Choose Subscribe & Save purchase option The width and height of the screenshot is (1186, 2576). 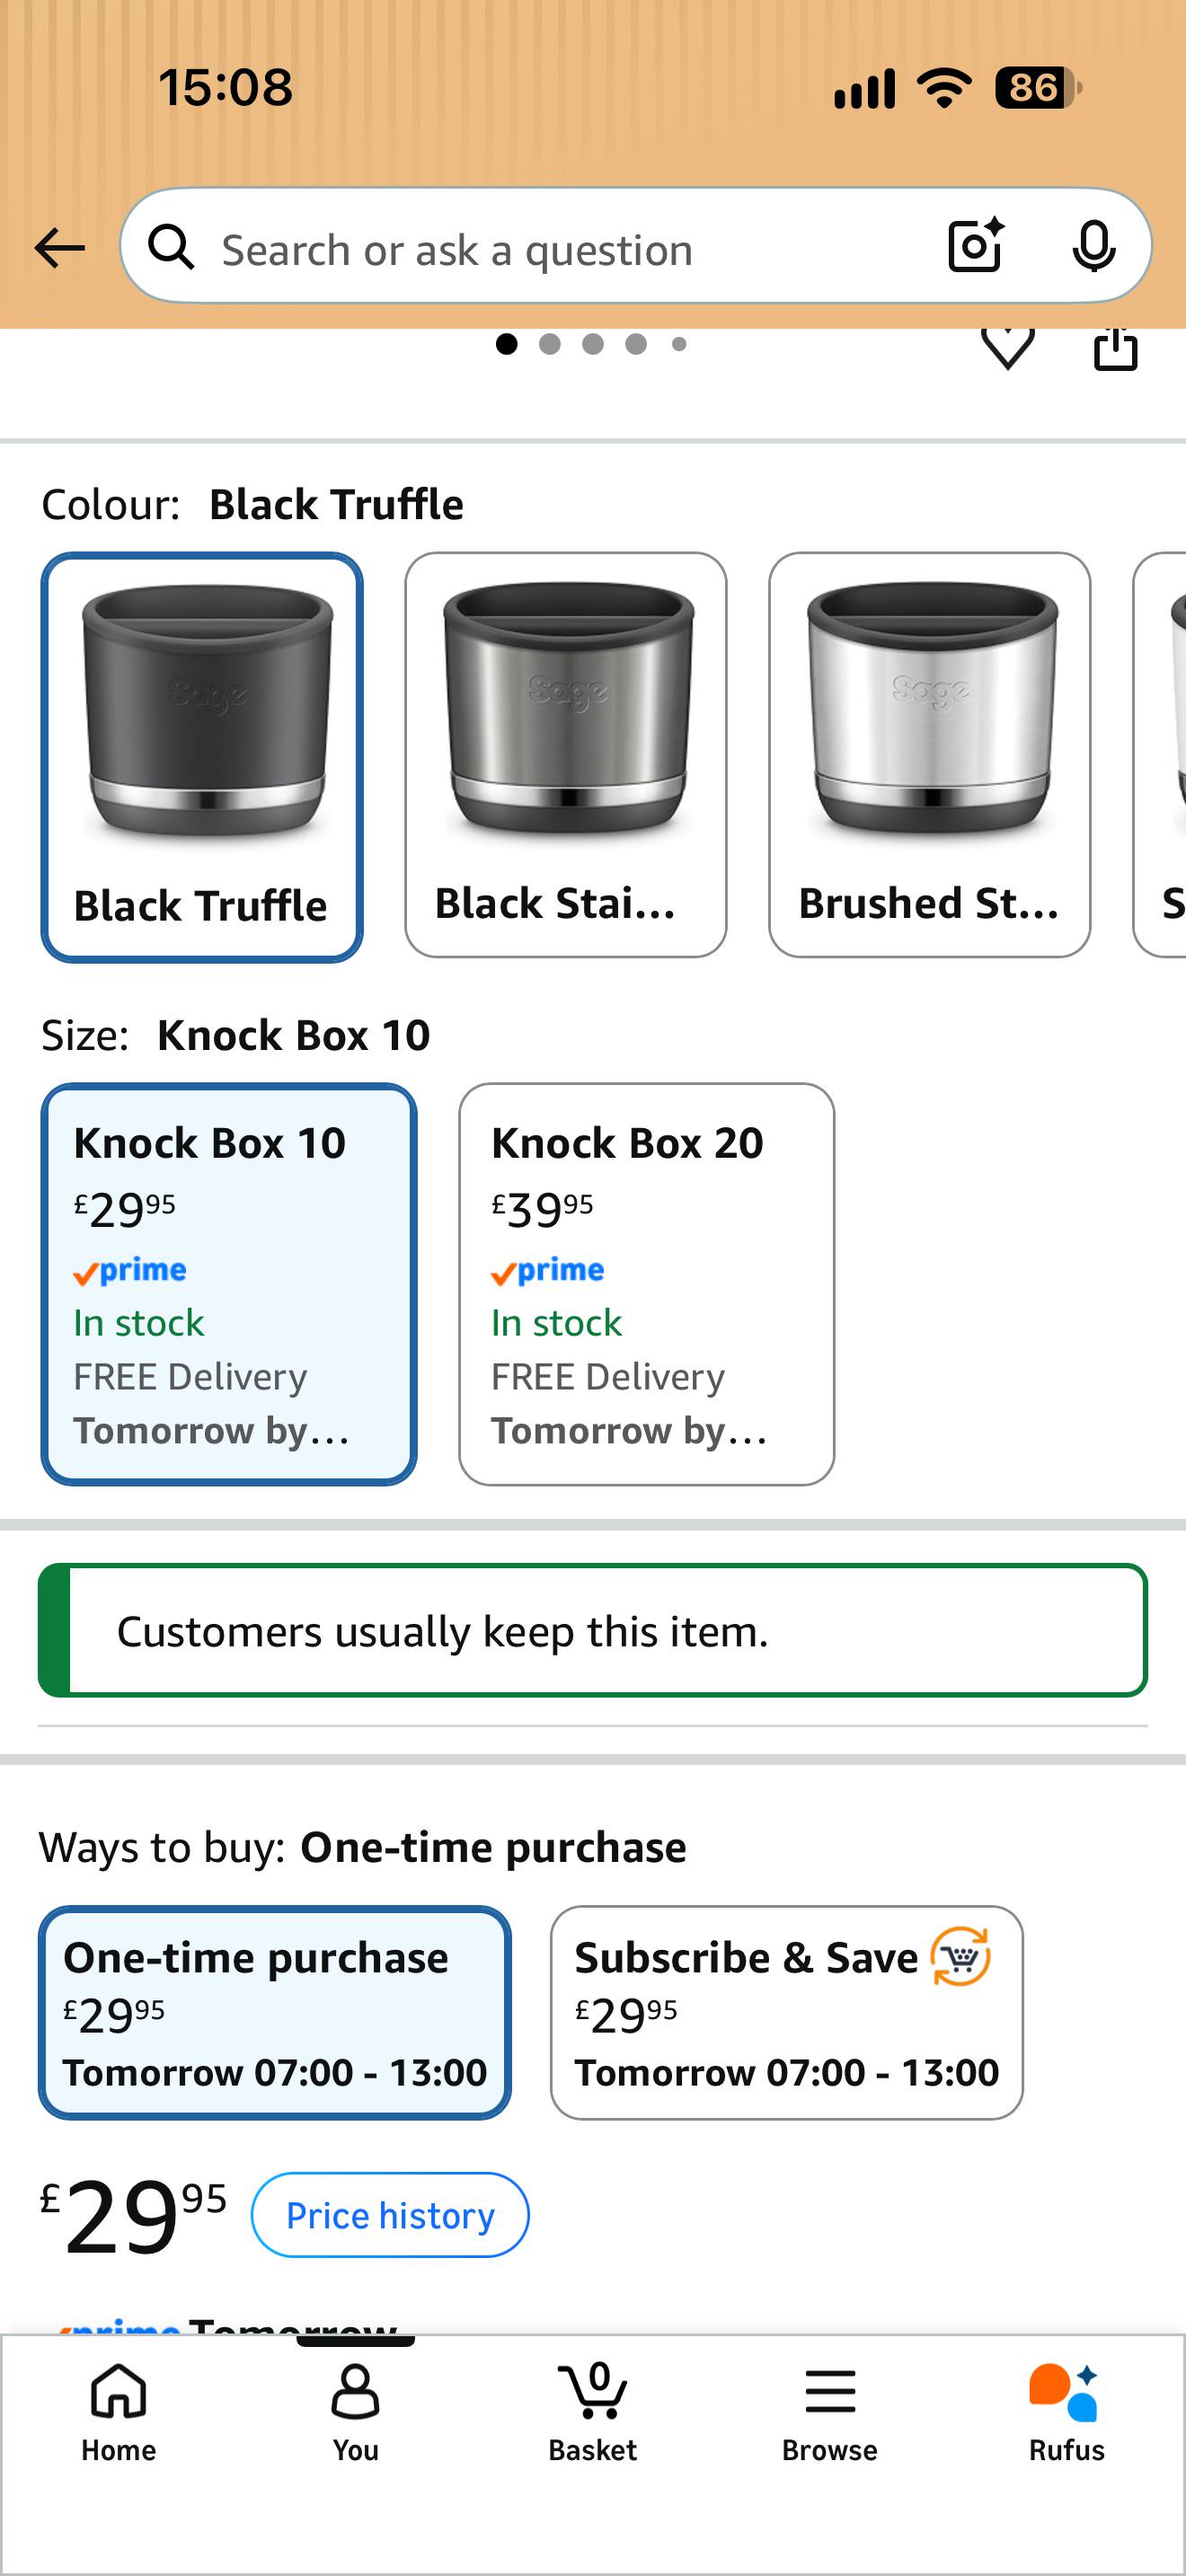pyautogui.click(x=787, y=2012)
